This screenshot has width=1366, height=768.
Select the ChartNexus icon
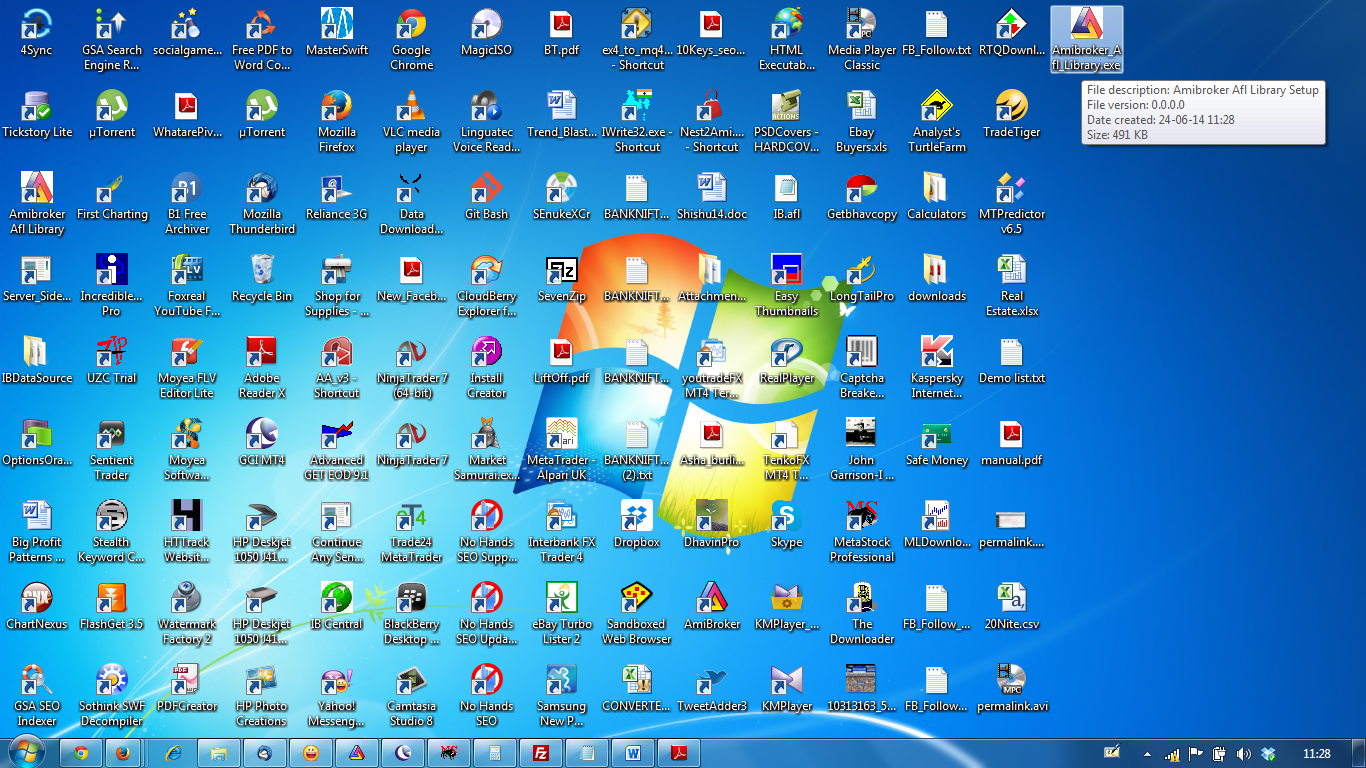37,606
